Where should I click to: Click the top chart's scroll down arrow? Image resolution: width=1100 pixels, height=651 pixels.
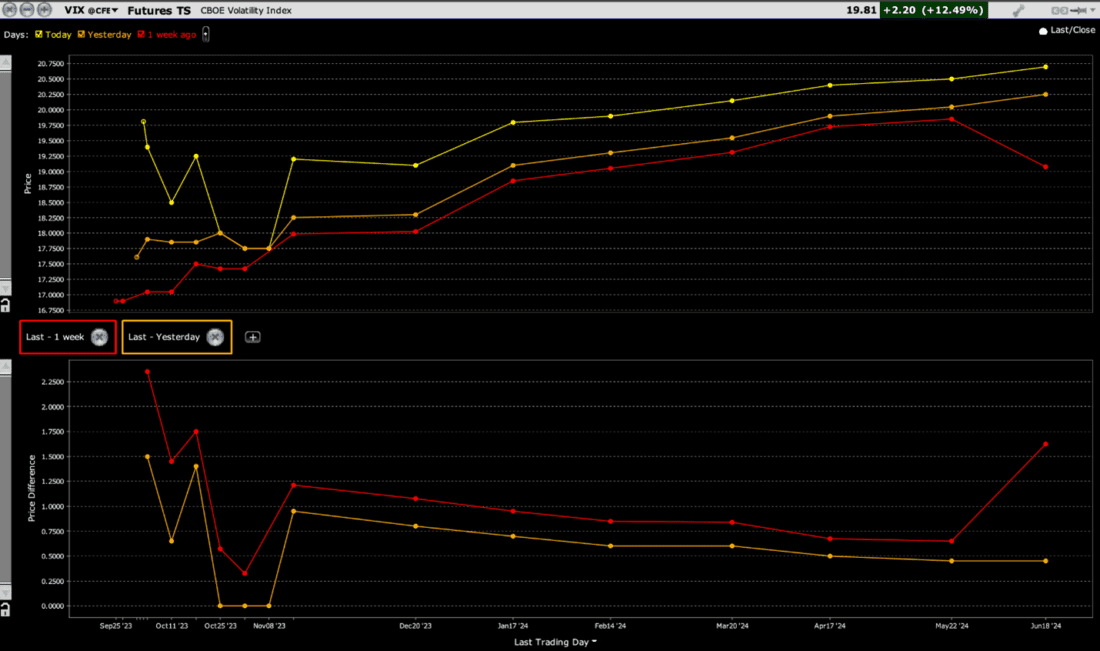pyautogui.click(x=6, y=288)
